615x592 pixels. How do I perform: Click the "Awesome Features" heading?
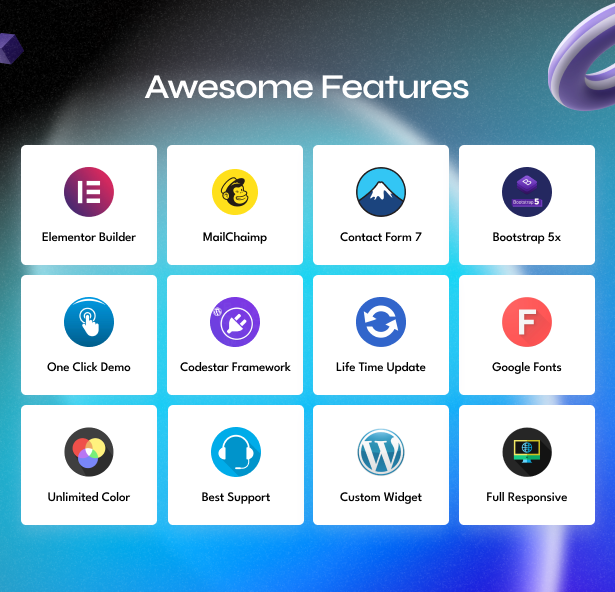tap(307, 87)
